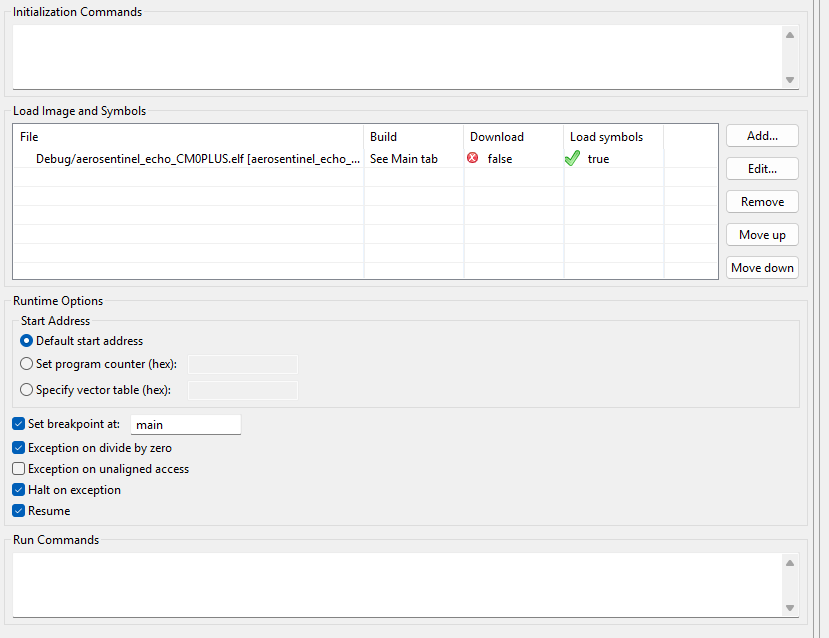829x638 pixels.
Task: Click the breakpoint field containing main
Action: (x=186, y=424)
